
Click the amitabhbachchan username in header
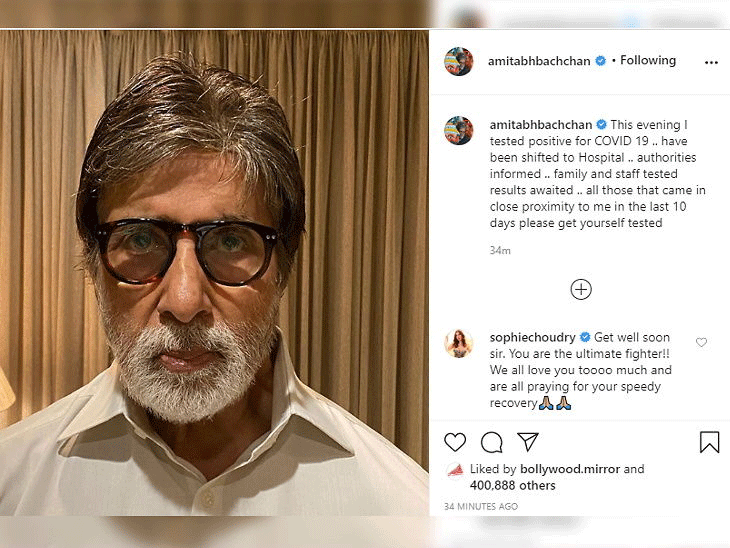tap(540, 60)
